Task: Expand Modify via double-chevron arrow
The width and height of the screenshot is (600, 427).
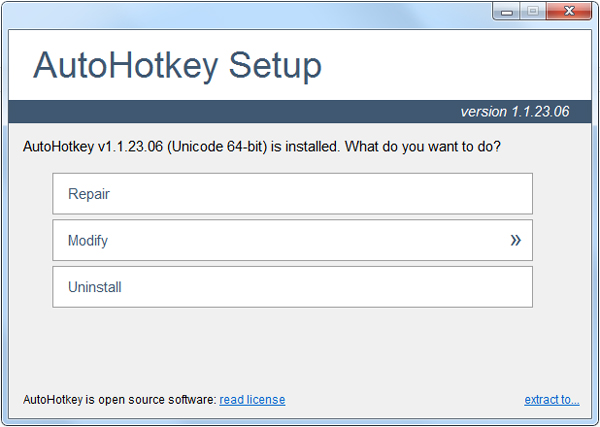Action: (515, 240)
